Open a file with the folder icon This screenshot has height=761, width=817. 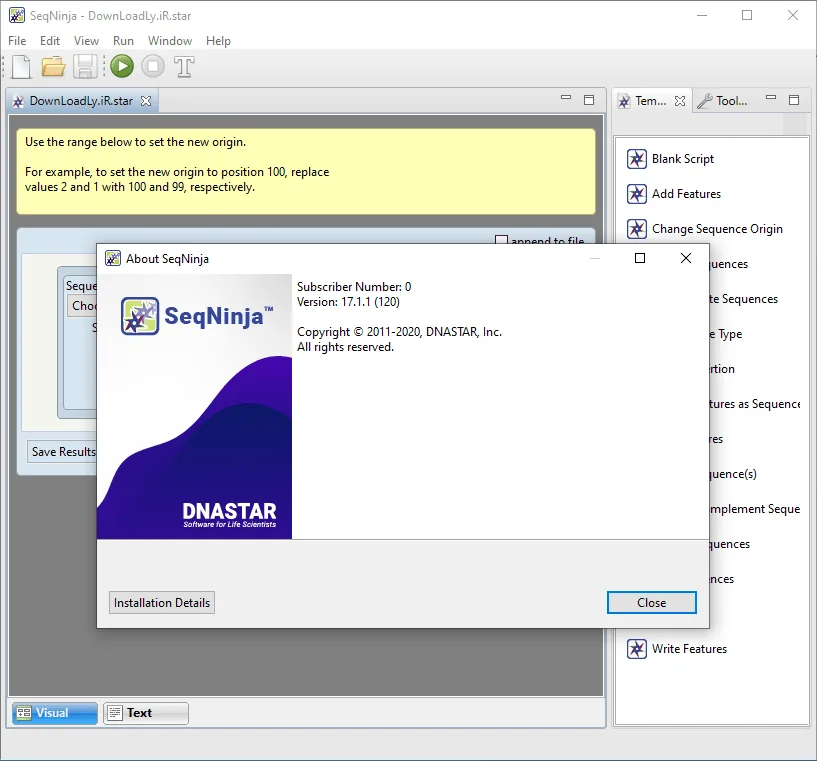[53, 67]
